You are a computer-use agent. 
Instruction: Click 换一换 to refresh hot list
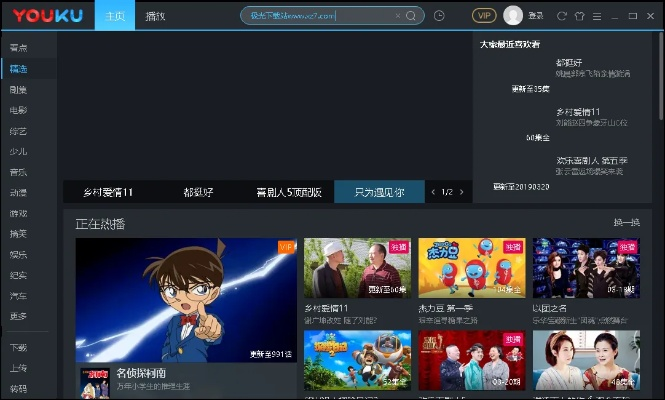click(626, 223)
